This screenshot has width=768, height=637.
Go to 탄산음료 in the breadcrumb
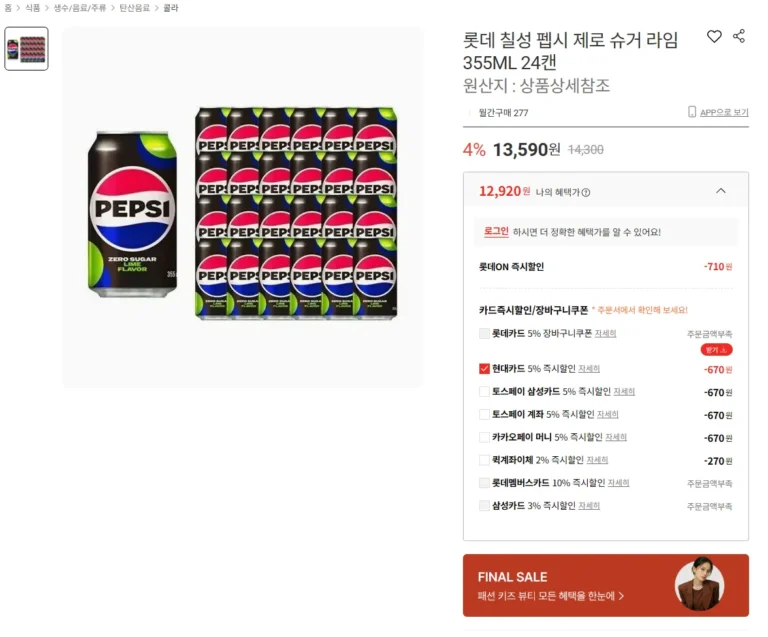tap(134, 7)
